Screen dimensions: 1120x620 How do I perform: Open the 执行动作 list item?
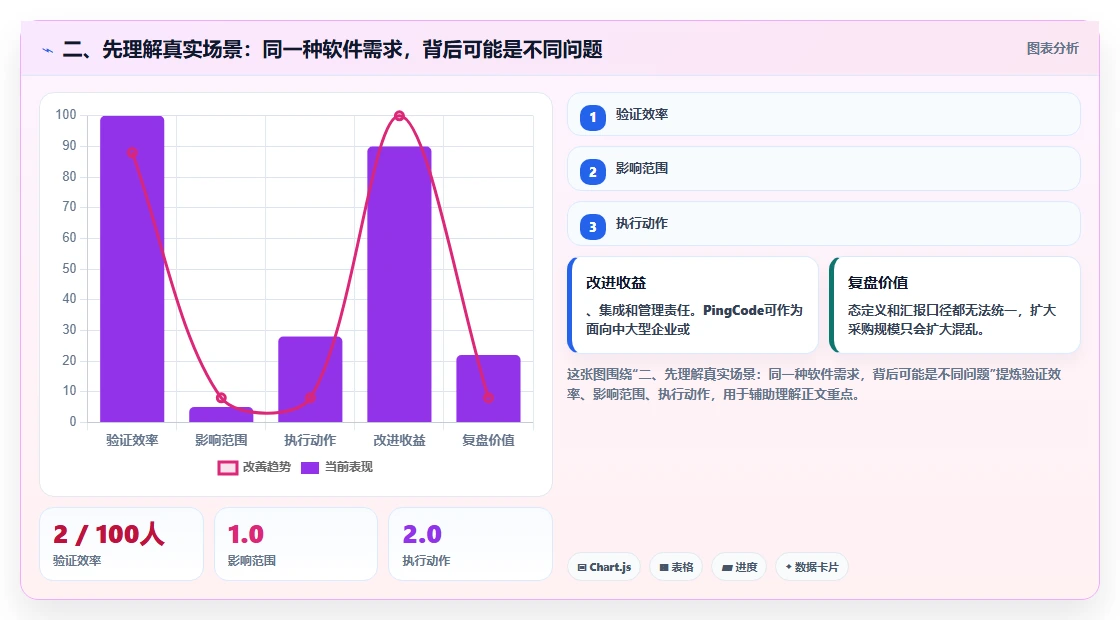click(824, 224)
